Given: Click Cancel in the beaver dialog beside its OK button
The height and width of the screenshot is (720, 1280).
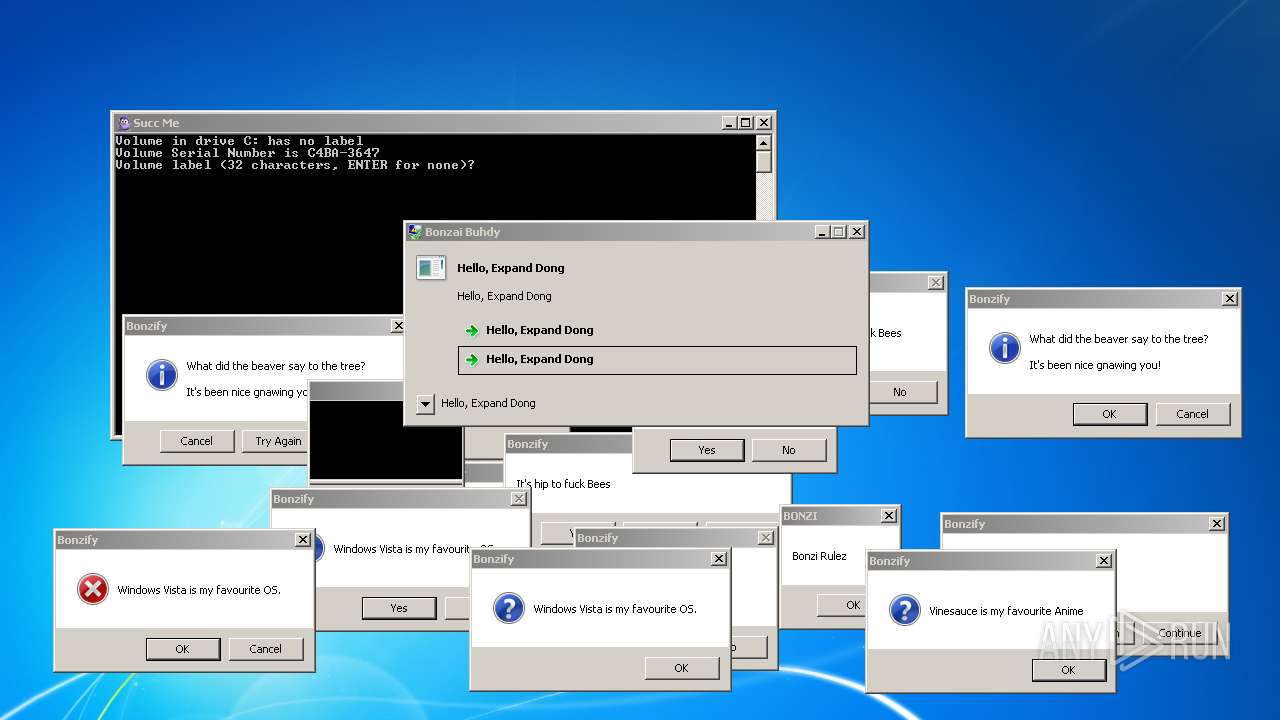Looking at the screenshot, I should [1192, 414].
